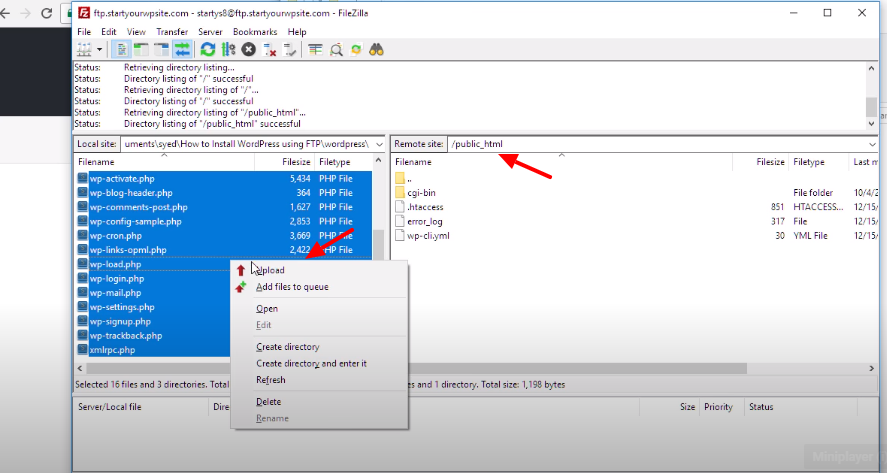887x473 pixels.
Task: Select wp-comments-post.php local file
Action: 138,207
